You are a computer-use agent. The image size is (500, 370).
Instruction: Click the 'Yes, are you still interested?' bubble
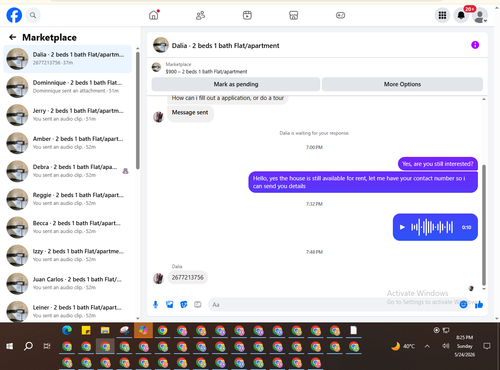[438, 164]
